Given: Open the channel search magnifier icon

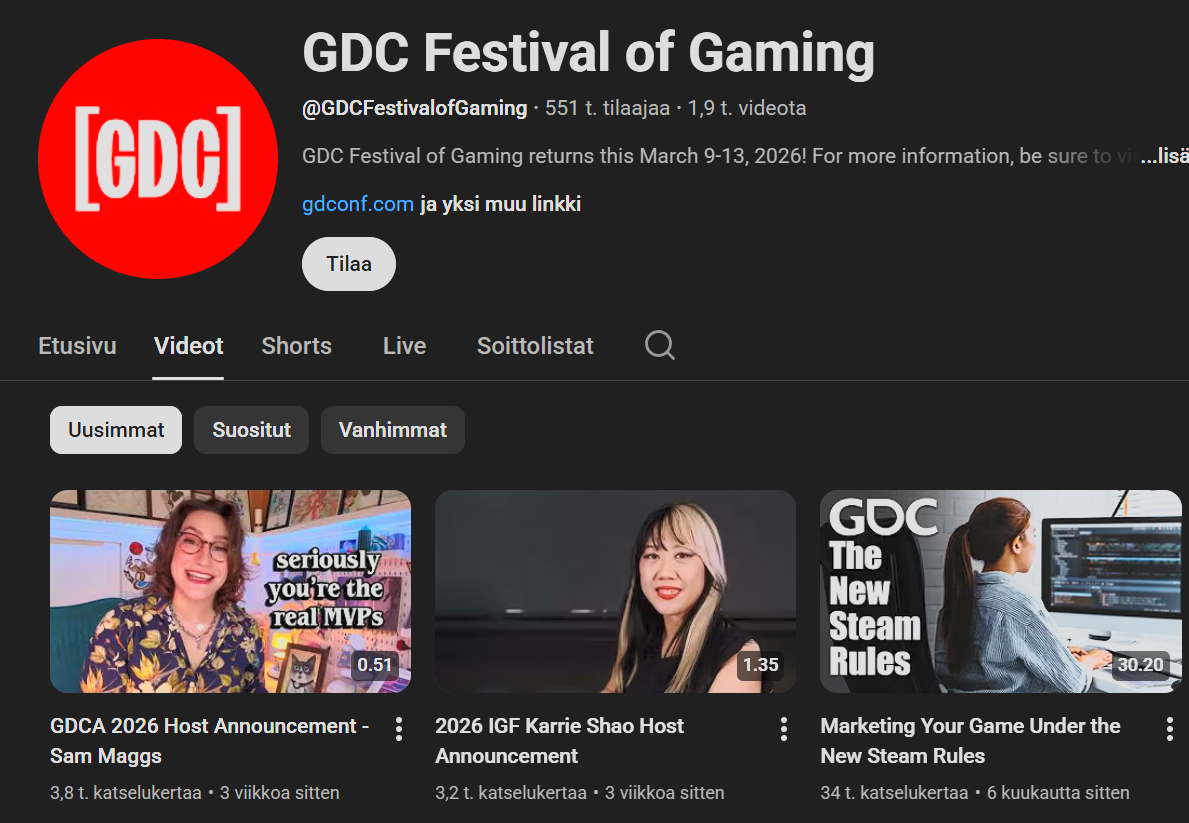Looking at the screenshot, I should (x=659, y=345).
